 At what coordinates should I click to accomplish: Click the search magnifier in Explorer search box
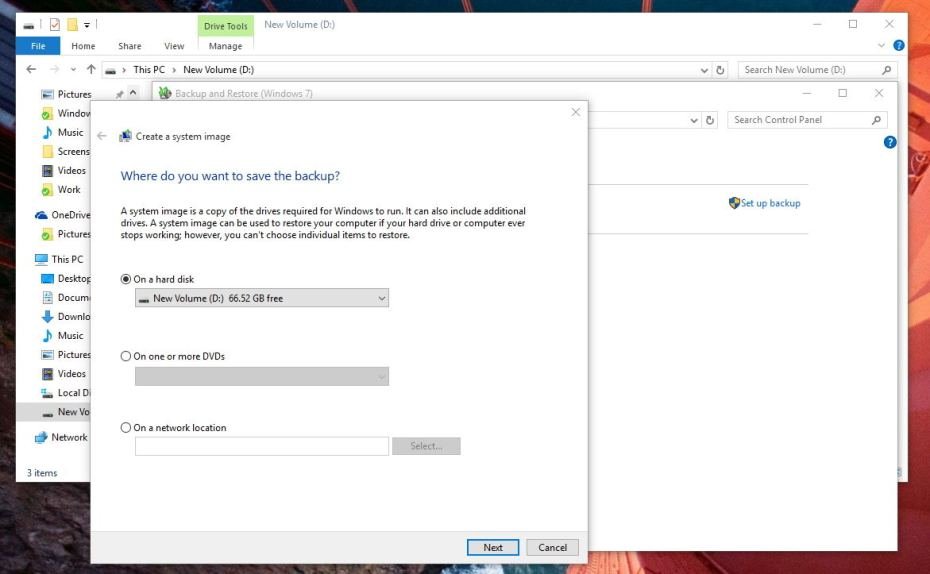886,70
